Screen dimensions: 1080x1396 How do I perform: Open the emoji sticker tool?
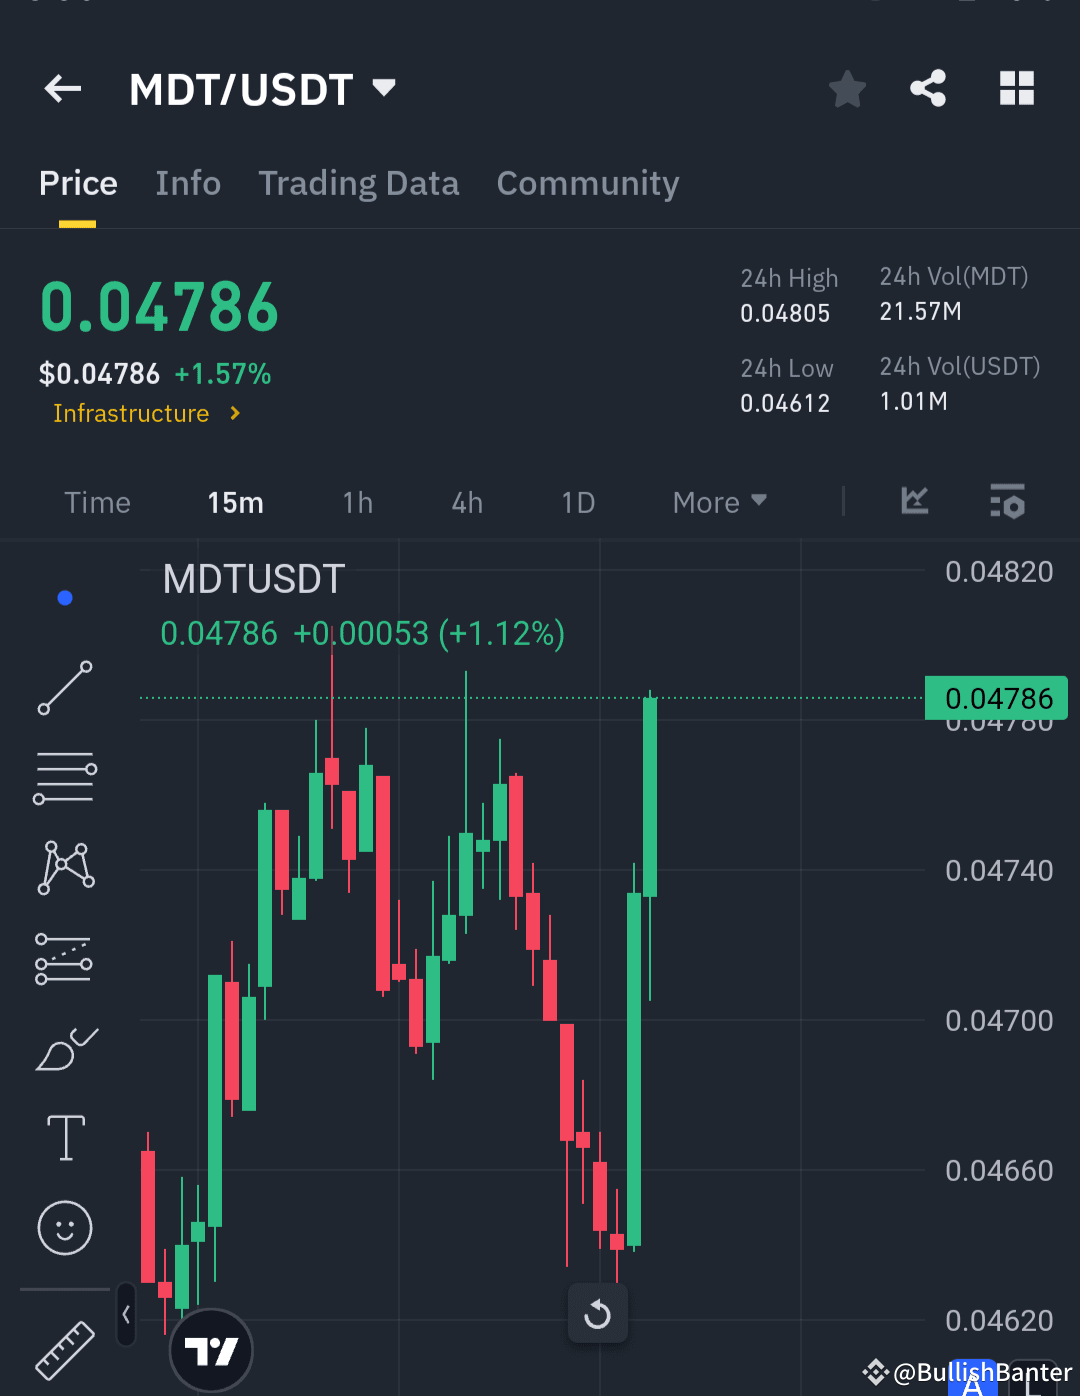click(x=65, y=1228)
